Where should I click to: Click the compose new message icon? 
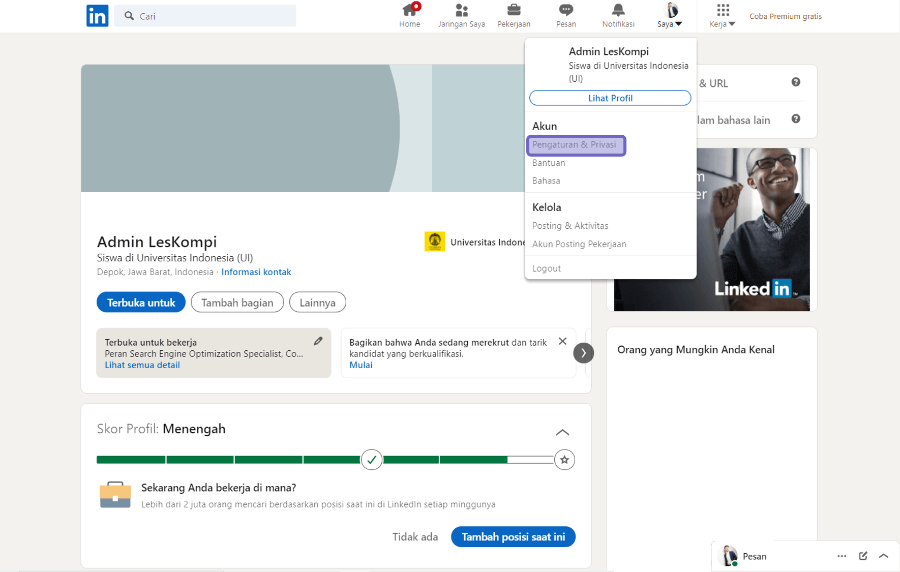(x=863, y=556)
